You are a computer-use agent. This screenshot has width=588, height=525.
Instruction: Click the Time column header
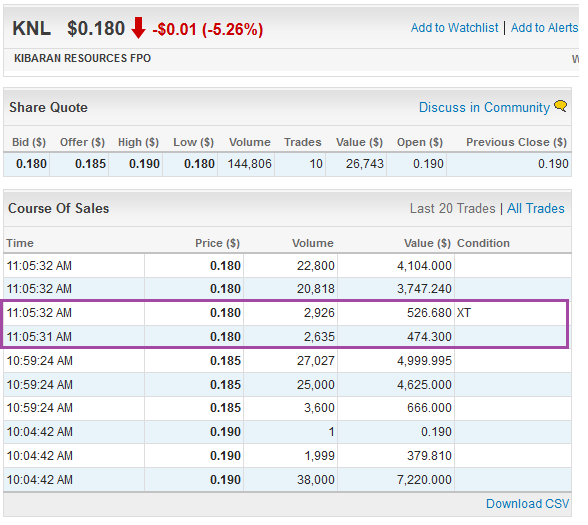20,243
